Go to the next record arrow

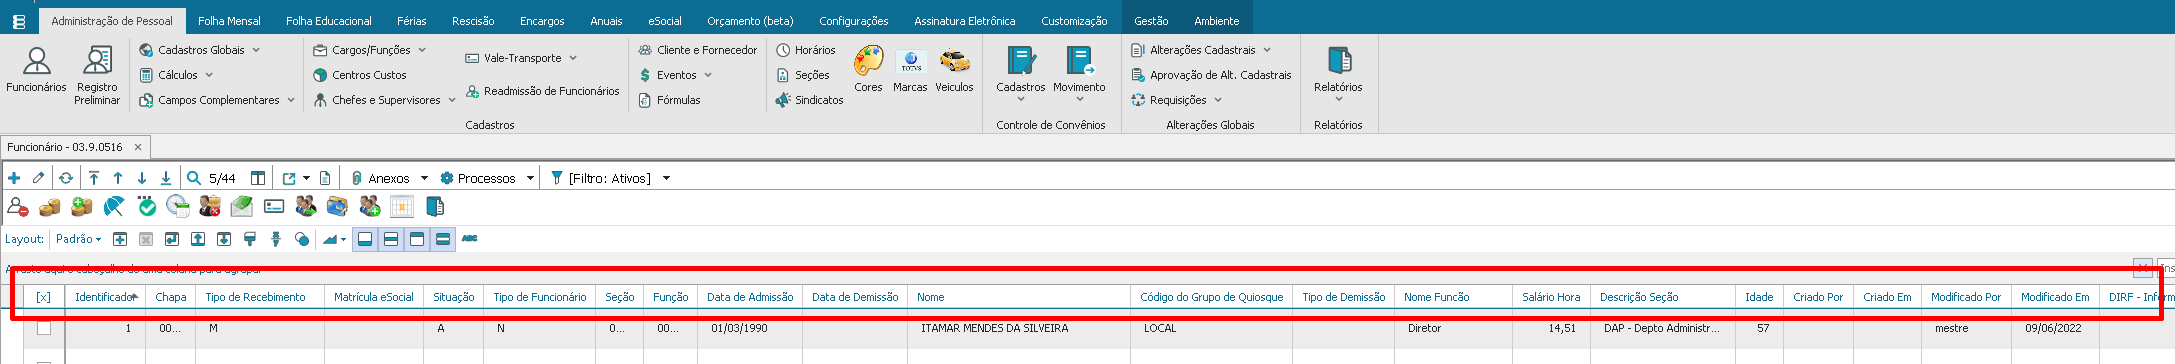pyautogui.click(x=142, y=178)
